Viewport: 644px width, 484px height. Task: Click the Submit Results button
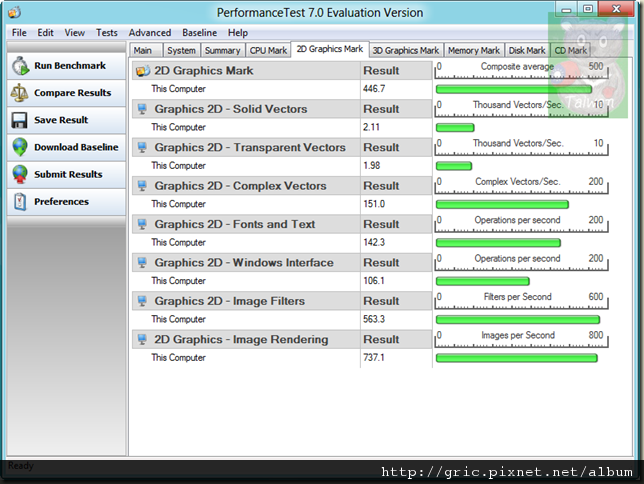coord(66,175)
